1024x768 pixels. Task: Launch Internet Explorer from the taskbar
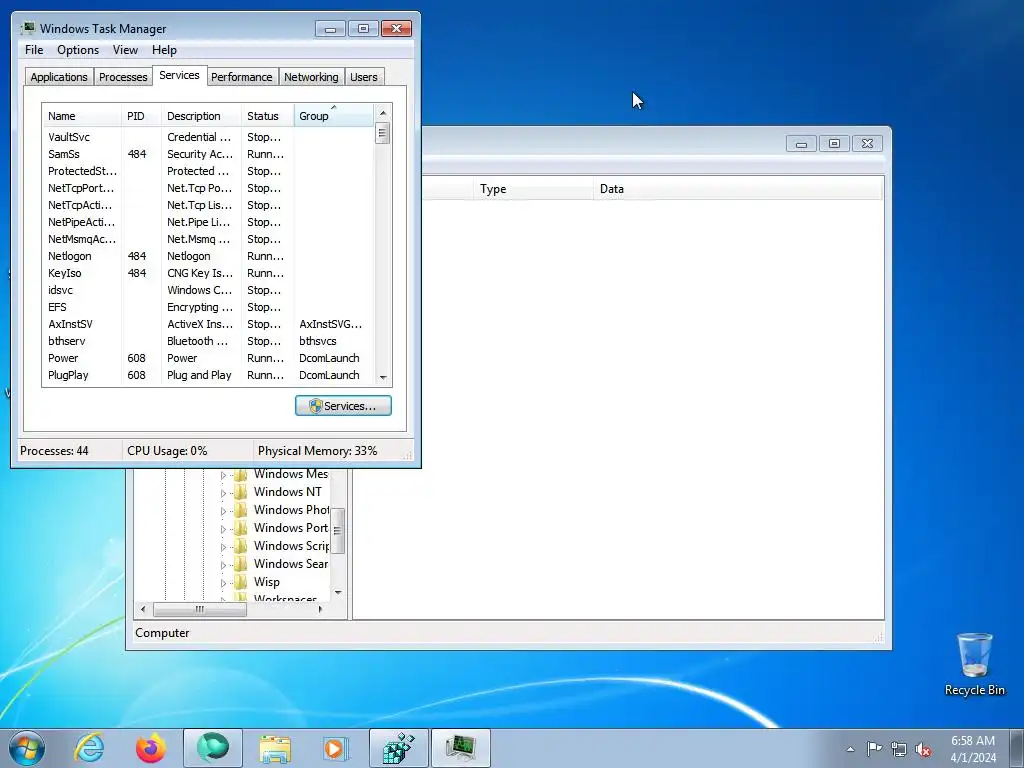tap(89, 748)
